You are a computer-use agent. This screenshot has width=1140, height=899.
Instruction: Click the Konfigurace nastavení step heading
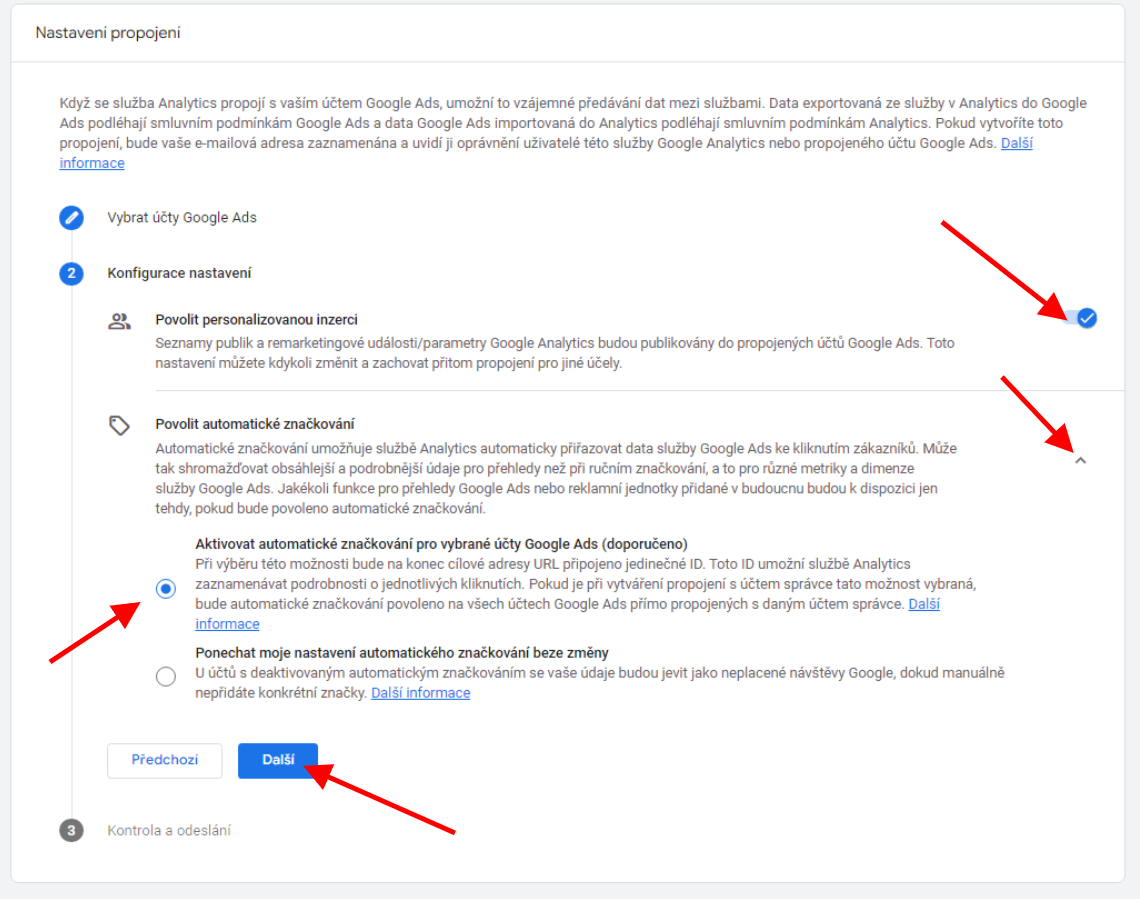click(179, 273)
